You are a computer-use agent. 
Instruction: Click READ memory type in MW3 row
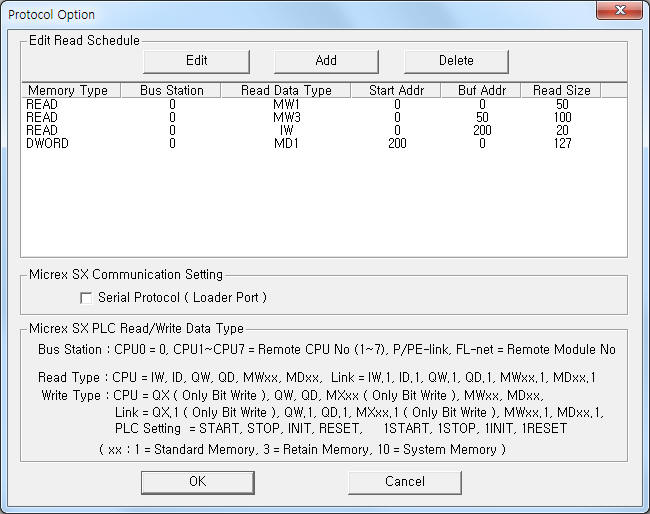pyautogui.click(x=42, y=117)
